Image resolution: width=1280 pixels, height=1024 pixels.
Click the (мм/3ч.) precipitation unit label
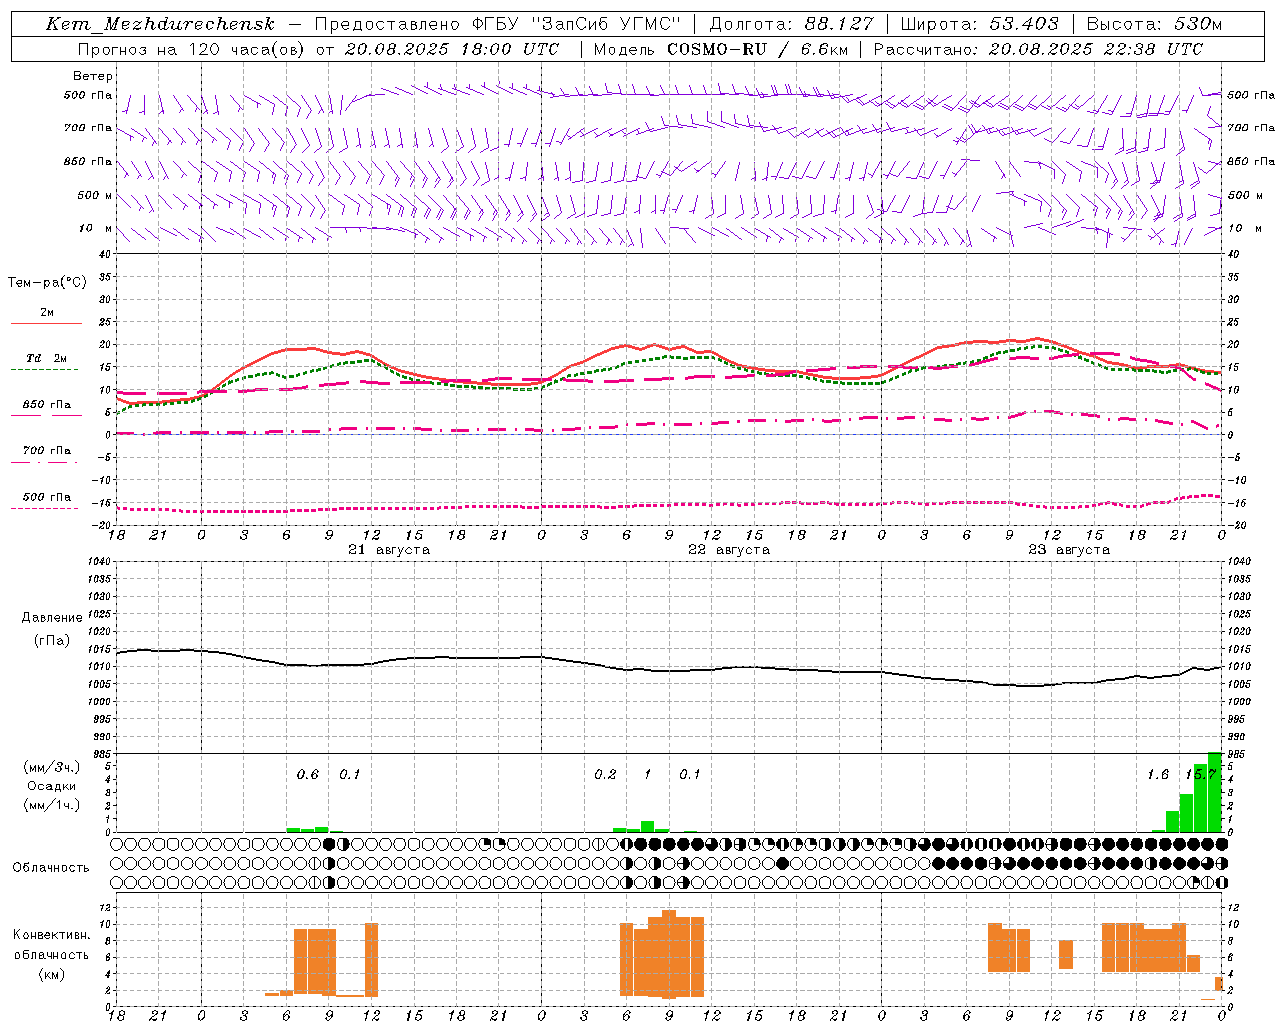(51, 767)
